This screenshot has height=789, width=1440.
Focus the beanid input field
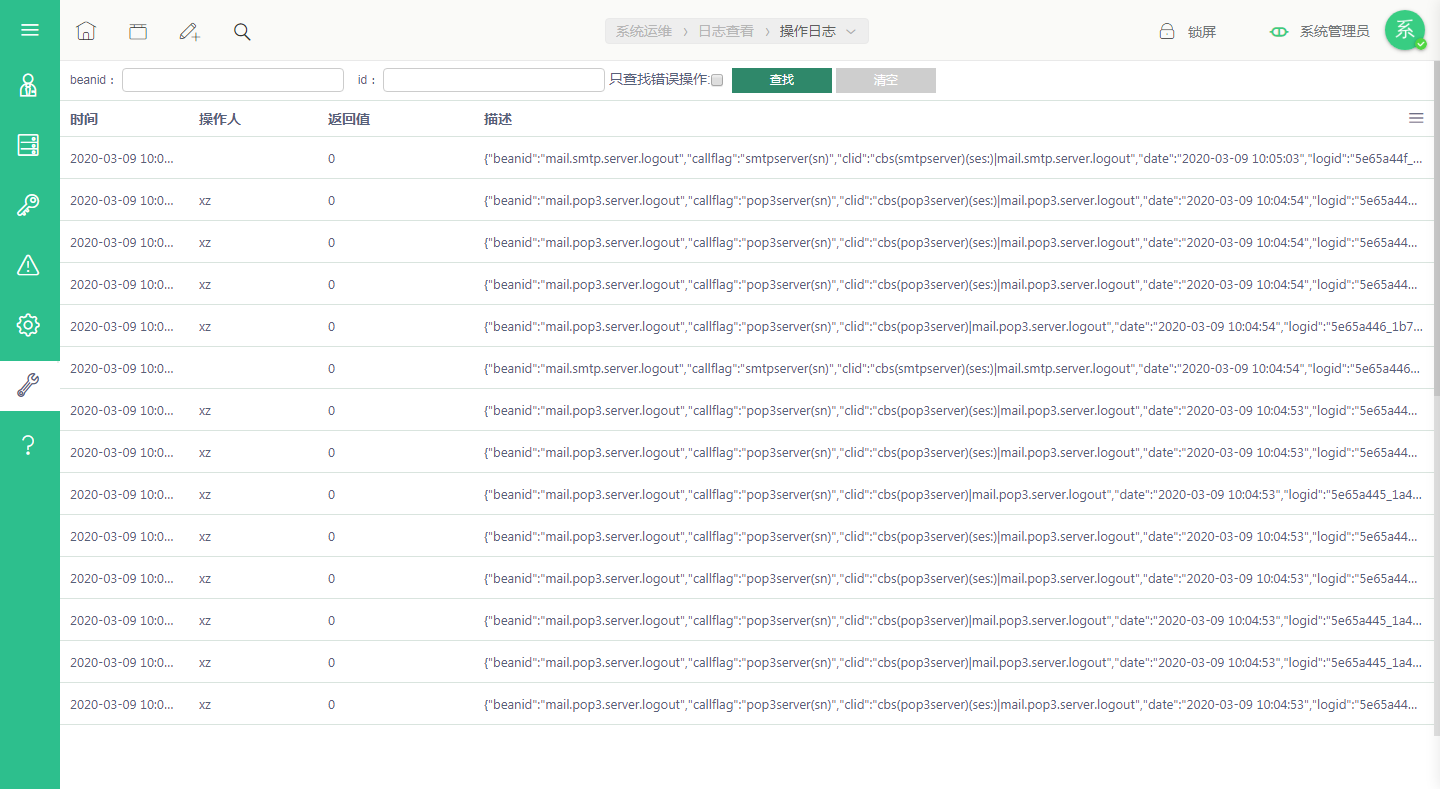click(233, 80)
